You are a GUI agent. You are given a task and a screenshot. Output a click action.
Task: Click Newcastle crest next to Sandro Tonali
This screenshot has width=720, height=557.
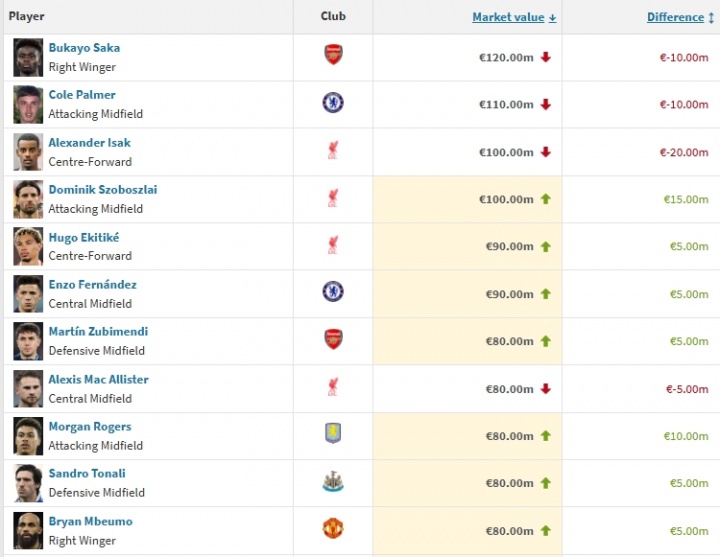pyautogui.click(x=333, y=482)
